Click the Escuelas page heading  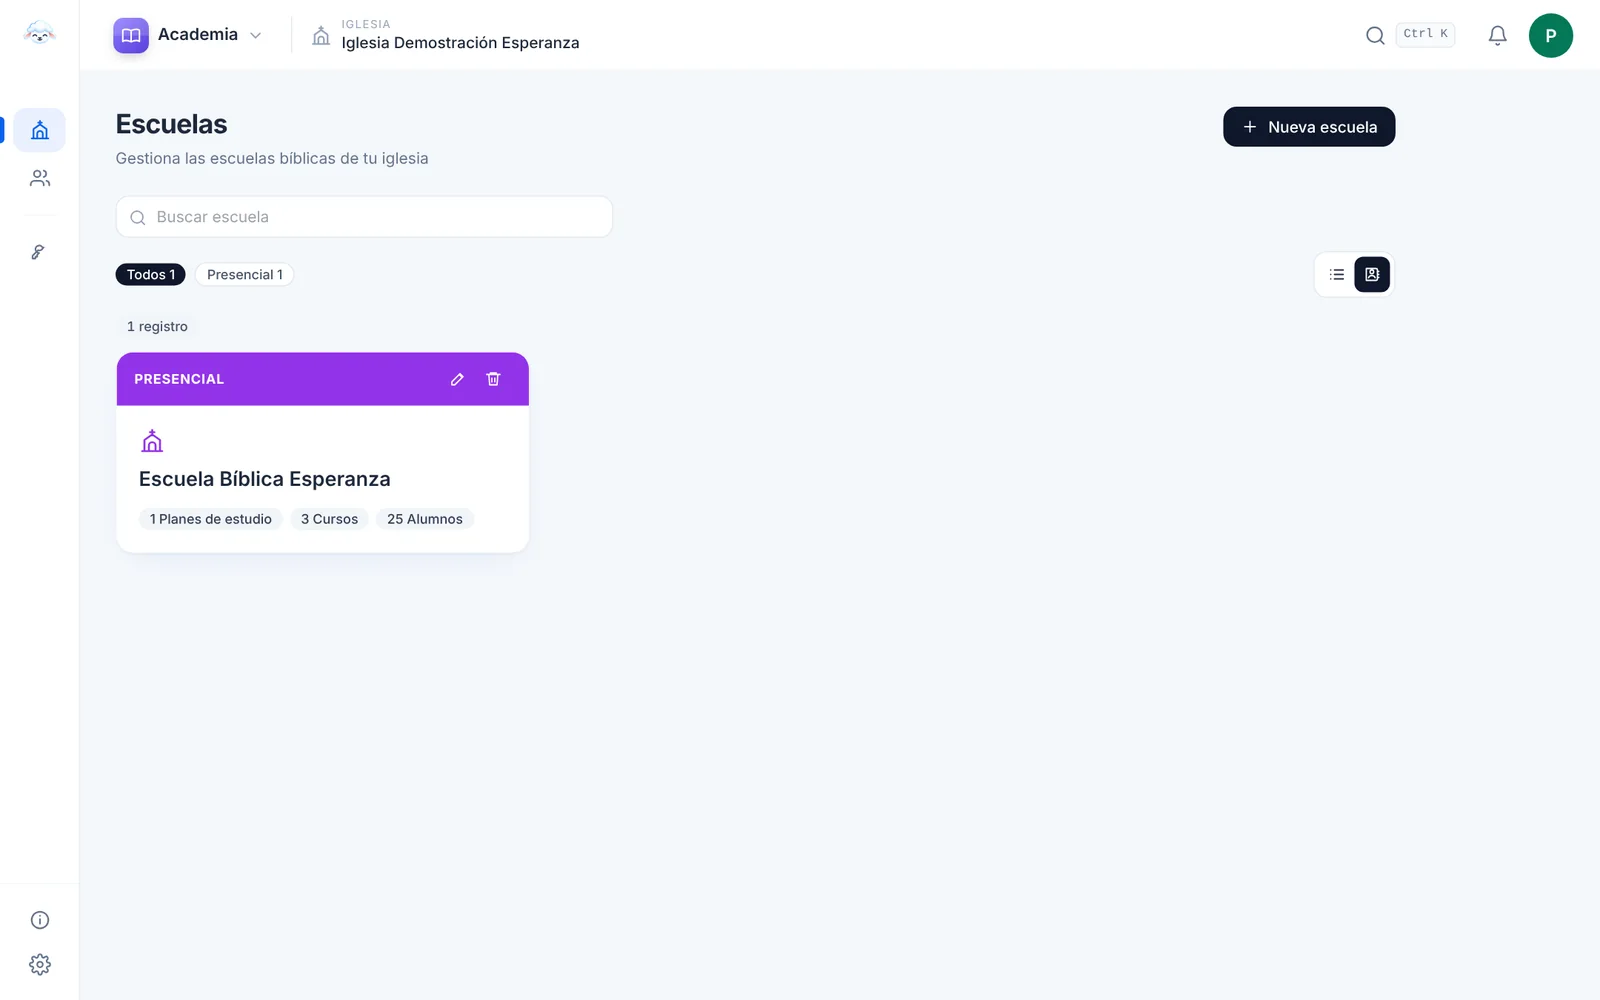172,124
